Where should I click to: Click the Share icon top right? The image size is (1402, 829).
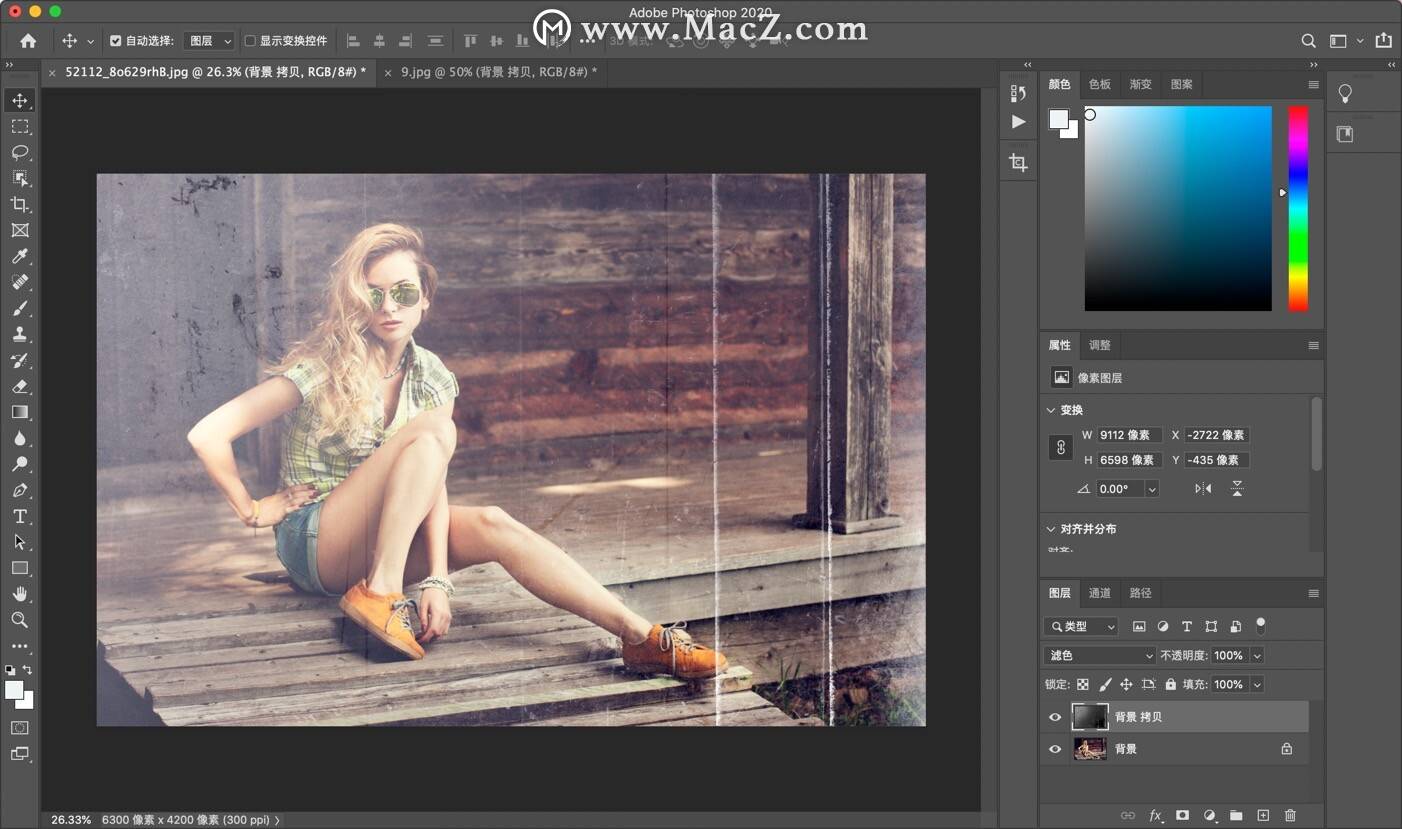(1383, 40)
